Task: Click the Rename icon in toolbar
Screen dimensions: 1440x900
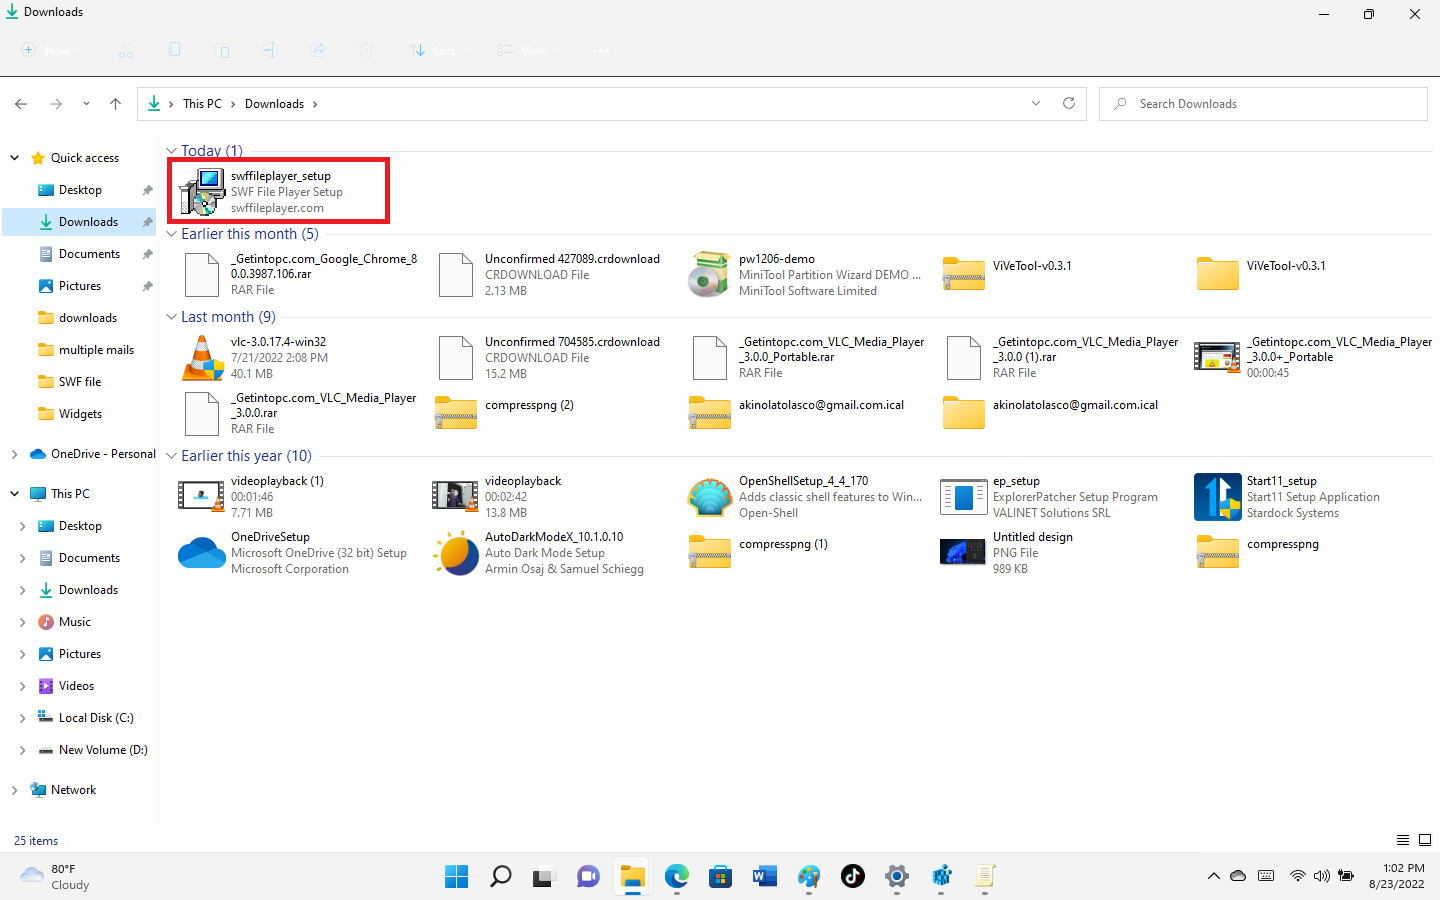Action: point(270,50)
